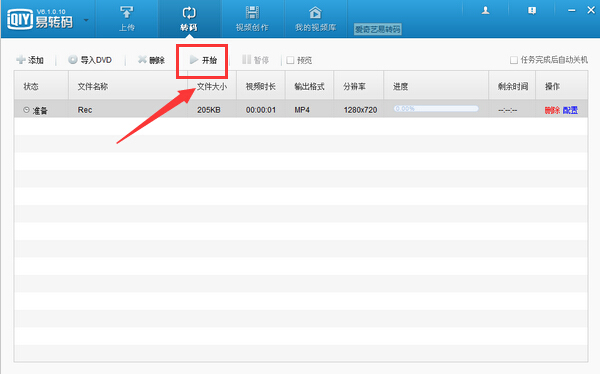
Task: Select the Rec file row
Action: 301,109
